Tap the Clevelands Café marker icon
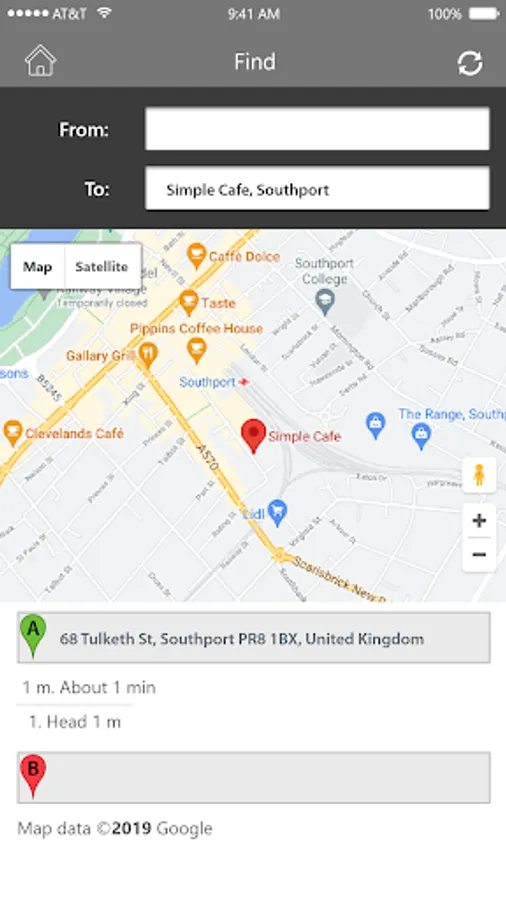 click(12, 433)
